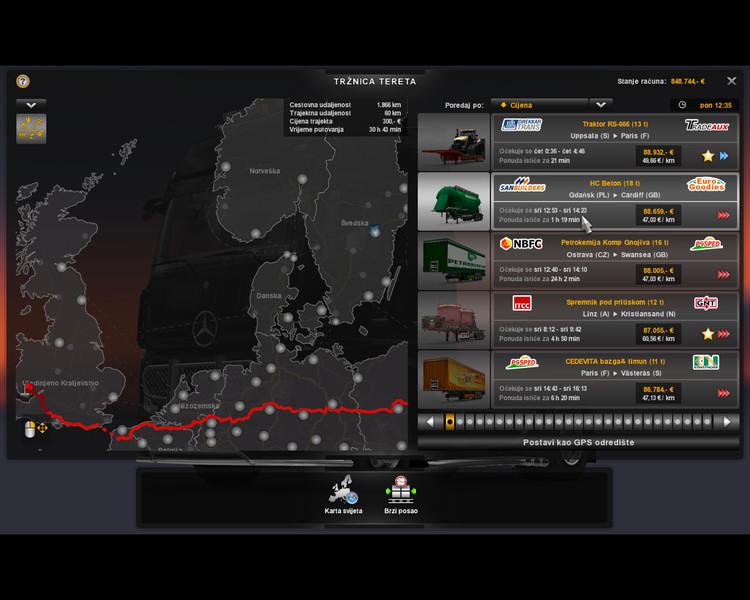
Task: Open Karta svijeta world map
Action: tap(344, 496)
